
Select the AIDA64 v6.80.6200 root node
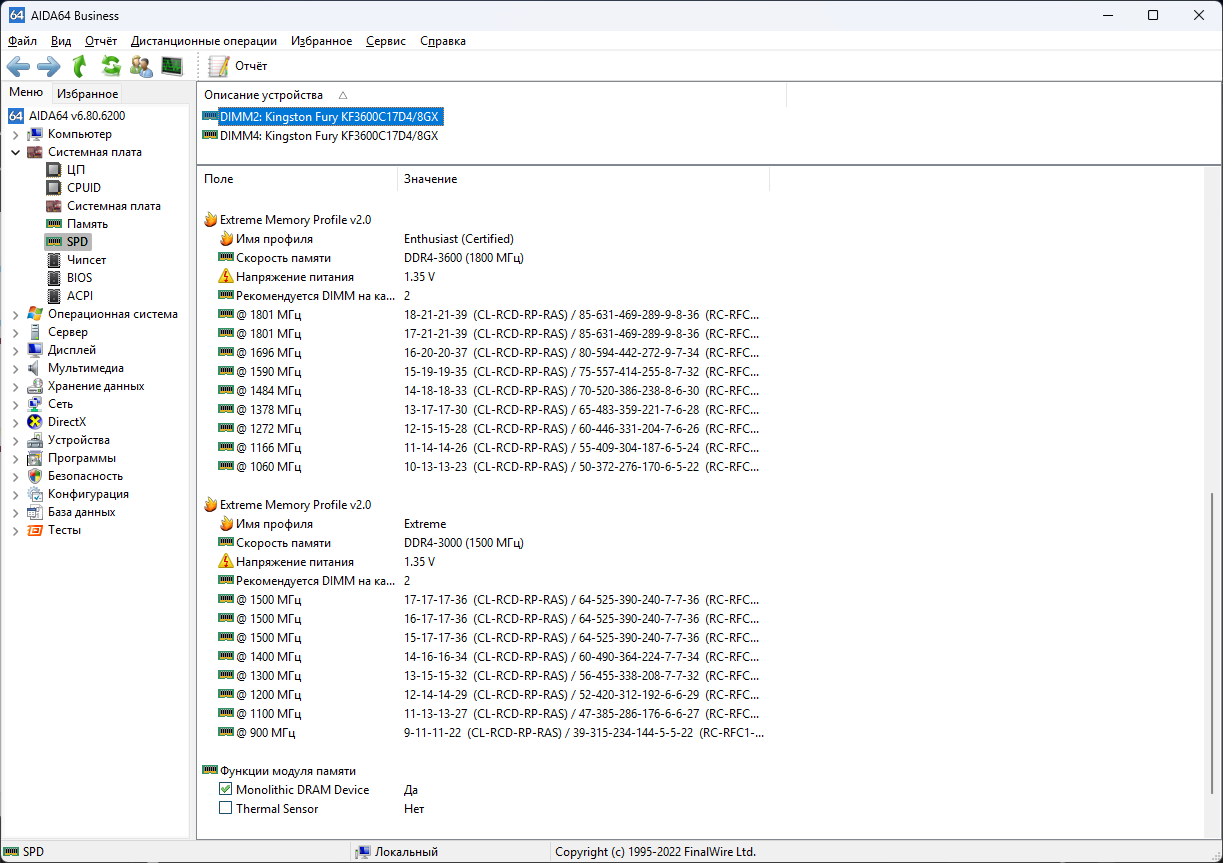point(77,116)
